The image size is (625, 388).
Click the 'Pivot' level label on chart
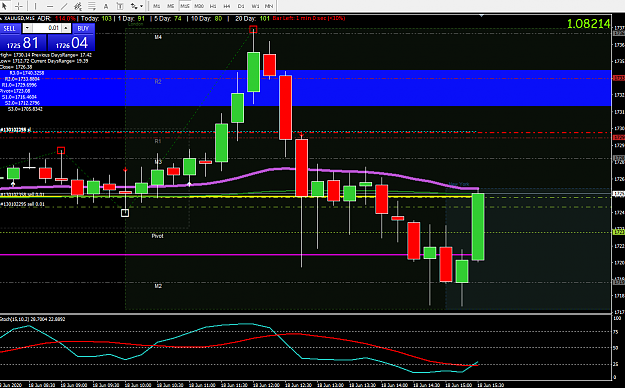(x=157, y=236)
